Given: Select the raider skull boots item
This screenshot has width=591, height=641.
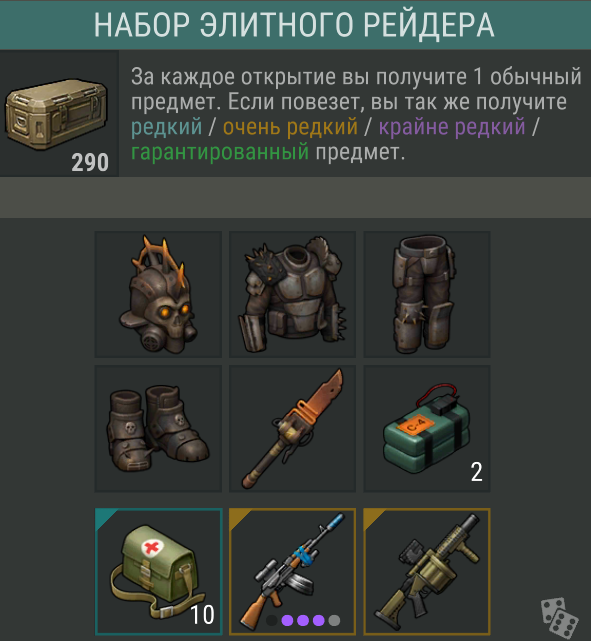Looking at the screenshot, I should (x=158, y=428).
